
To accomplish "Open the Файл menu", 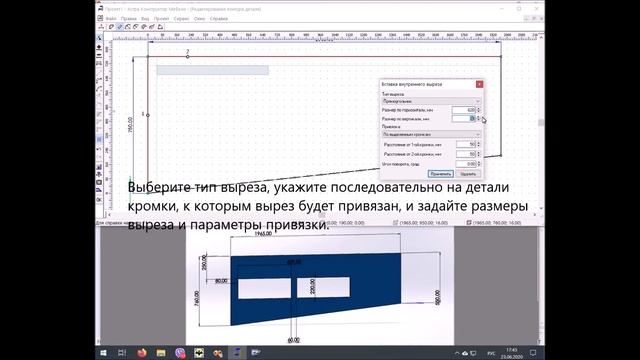I will pos(111,19).
